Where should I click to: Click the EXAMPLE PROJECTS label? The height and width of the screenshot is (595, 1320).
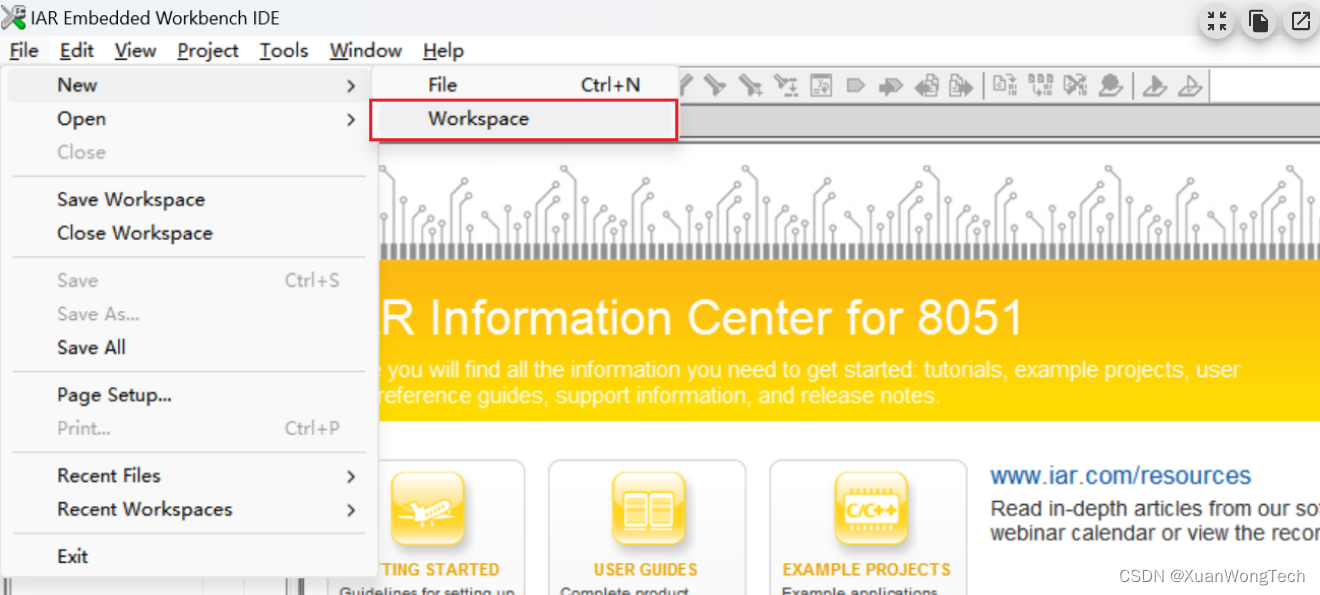pyautogui.click(x=867, y=570)
